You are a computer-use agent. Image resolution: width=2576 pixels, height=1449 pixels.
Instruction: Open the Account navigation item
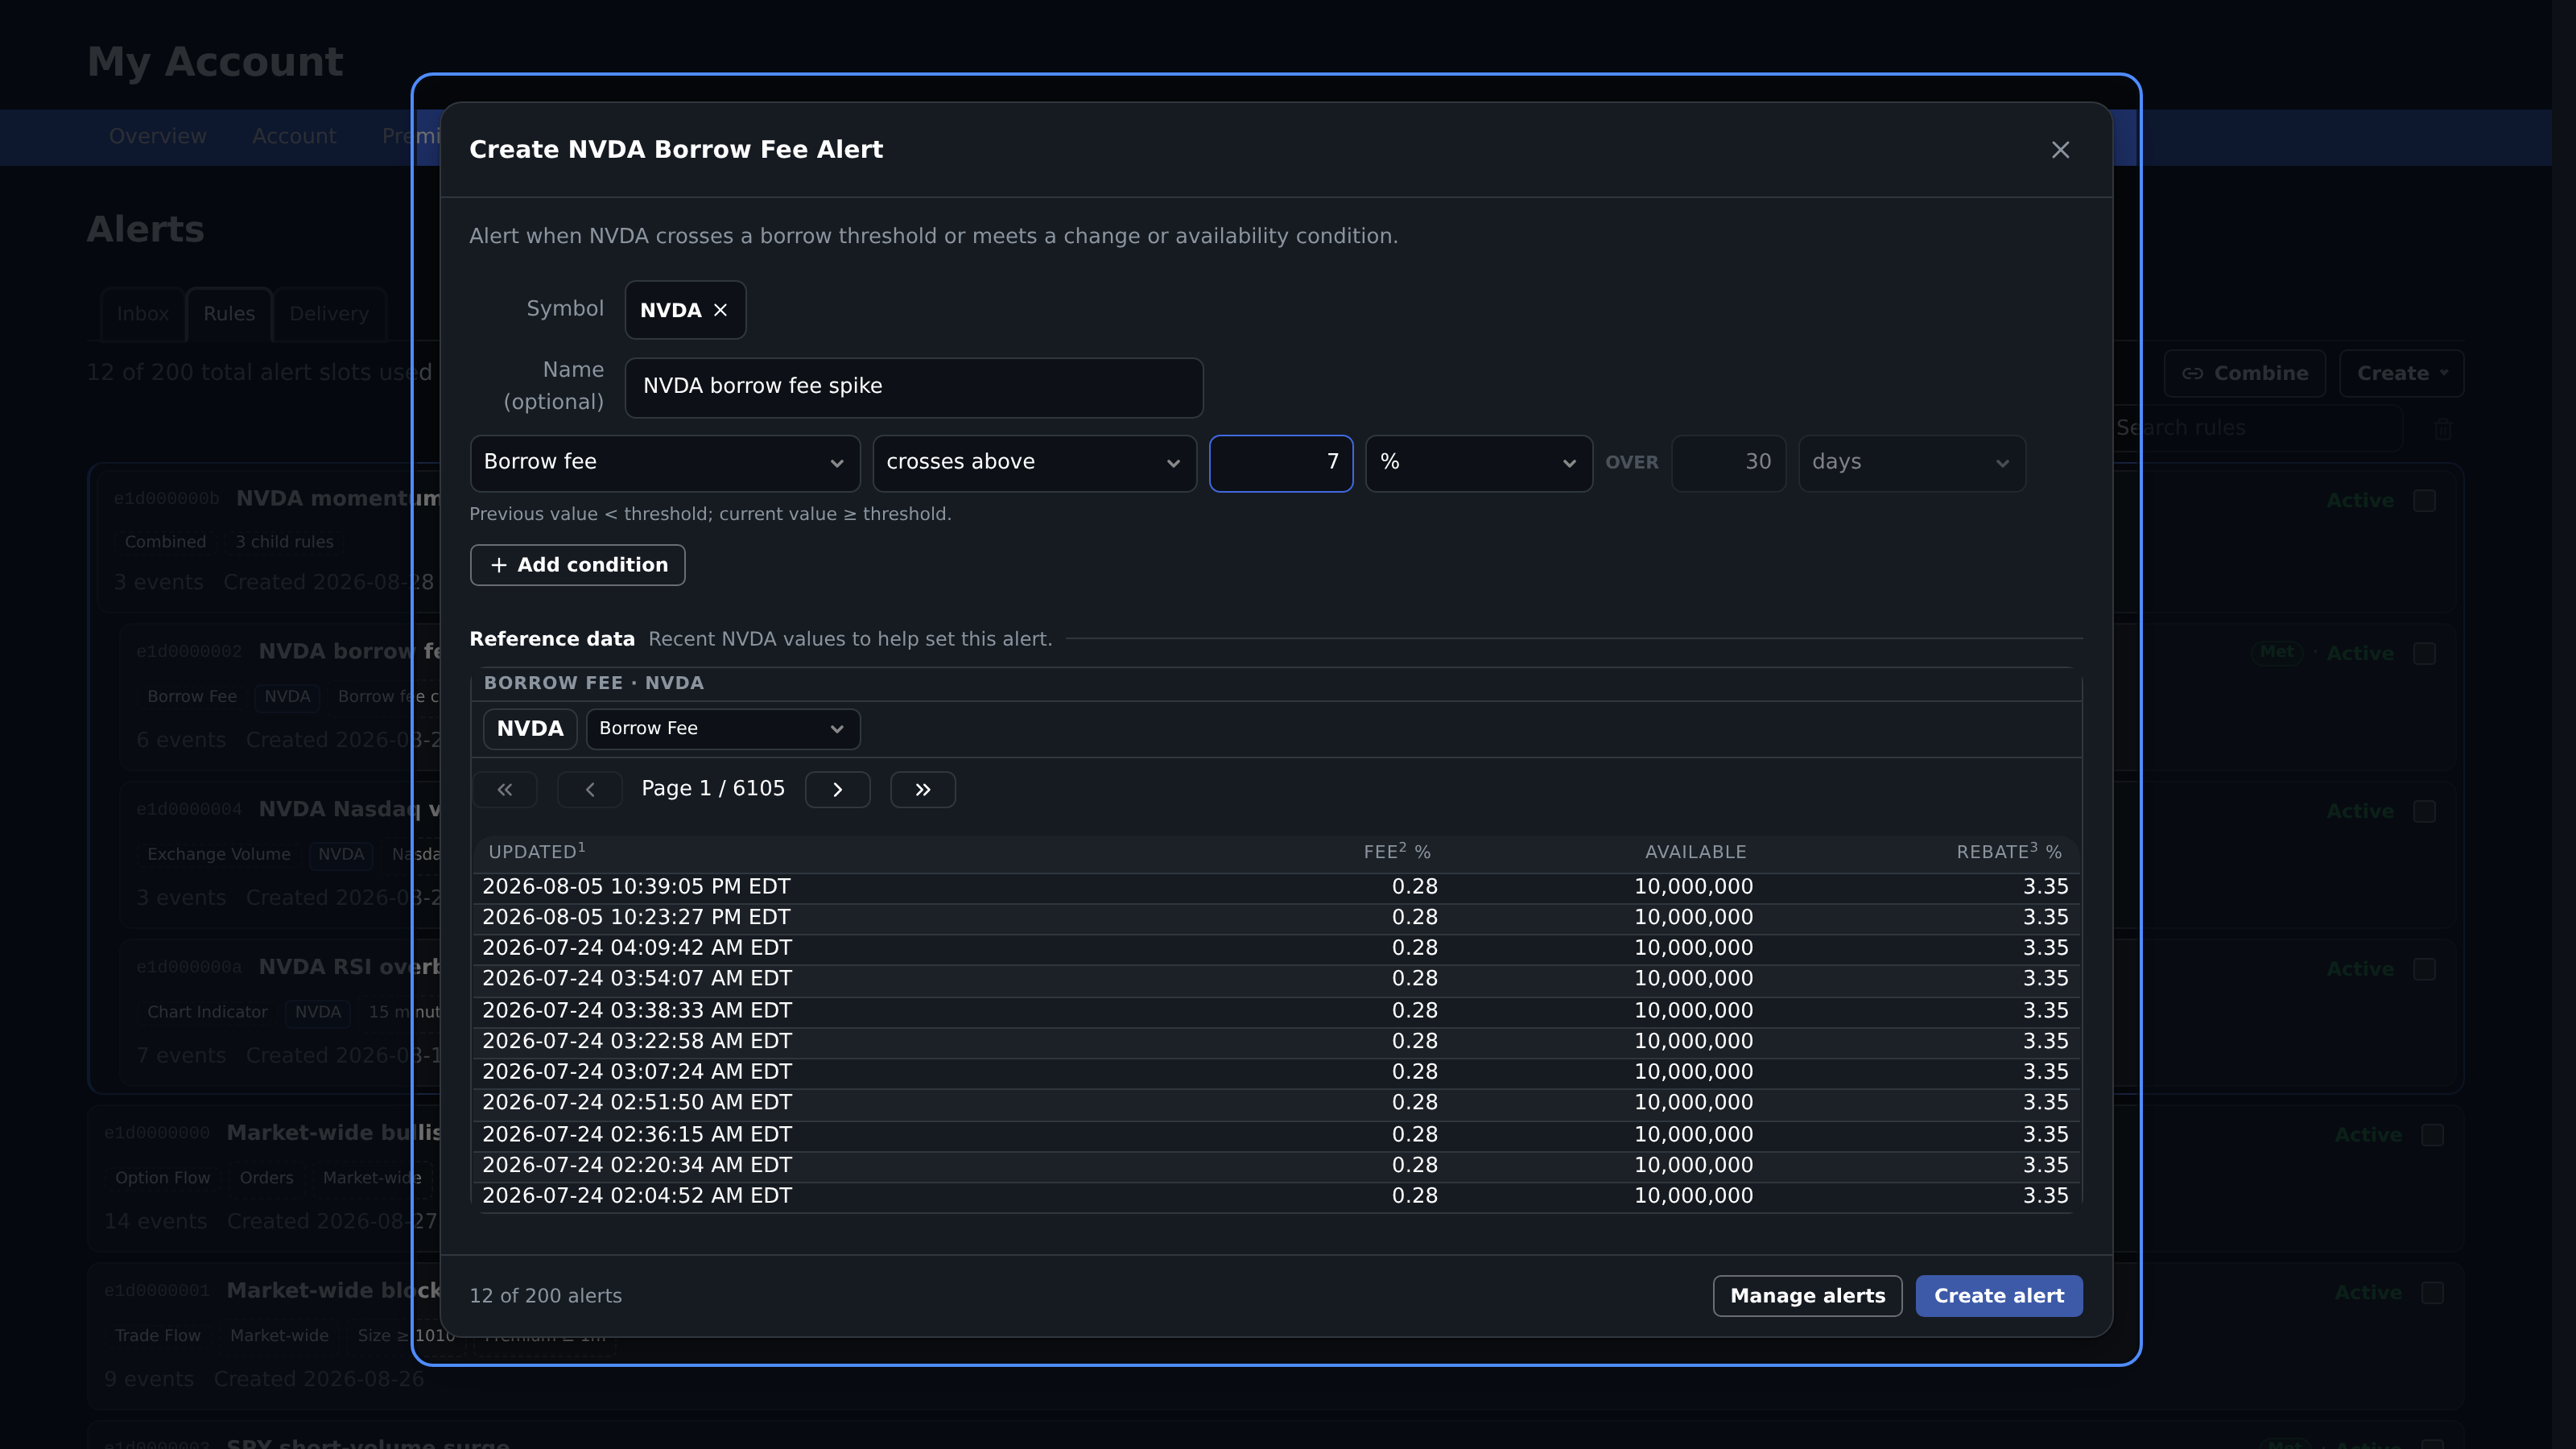[x=294, y=136]
